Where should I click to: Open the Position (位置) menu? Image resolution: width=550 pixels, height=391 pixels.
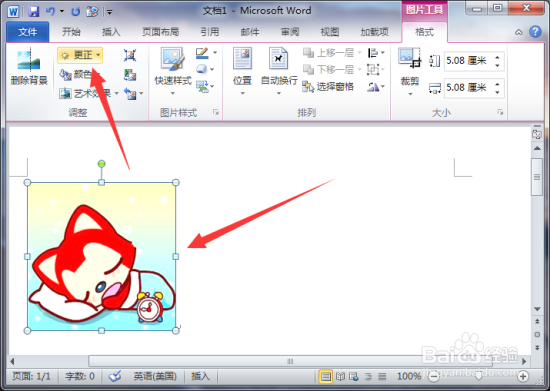[x=242, y=71]
